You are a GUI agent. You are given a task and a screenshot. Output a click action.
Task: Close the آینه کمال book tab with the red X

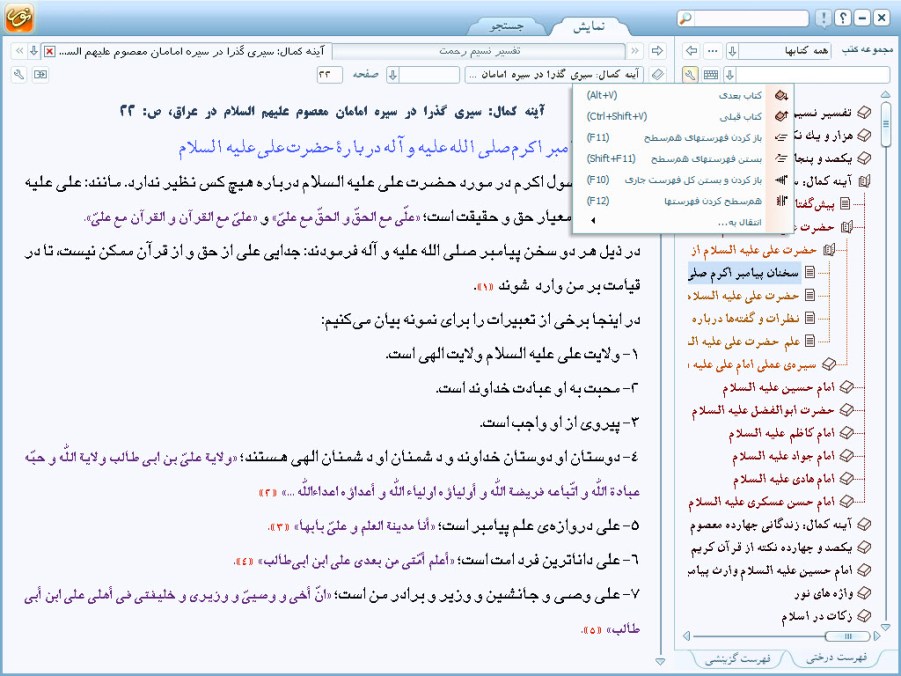point(50,52)
